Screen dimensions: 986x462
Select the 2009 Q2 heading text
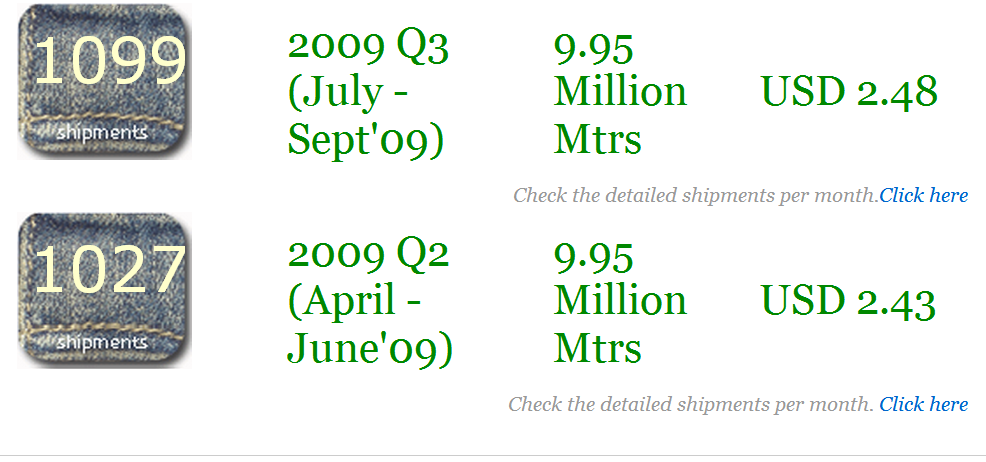pos(368,255)
